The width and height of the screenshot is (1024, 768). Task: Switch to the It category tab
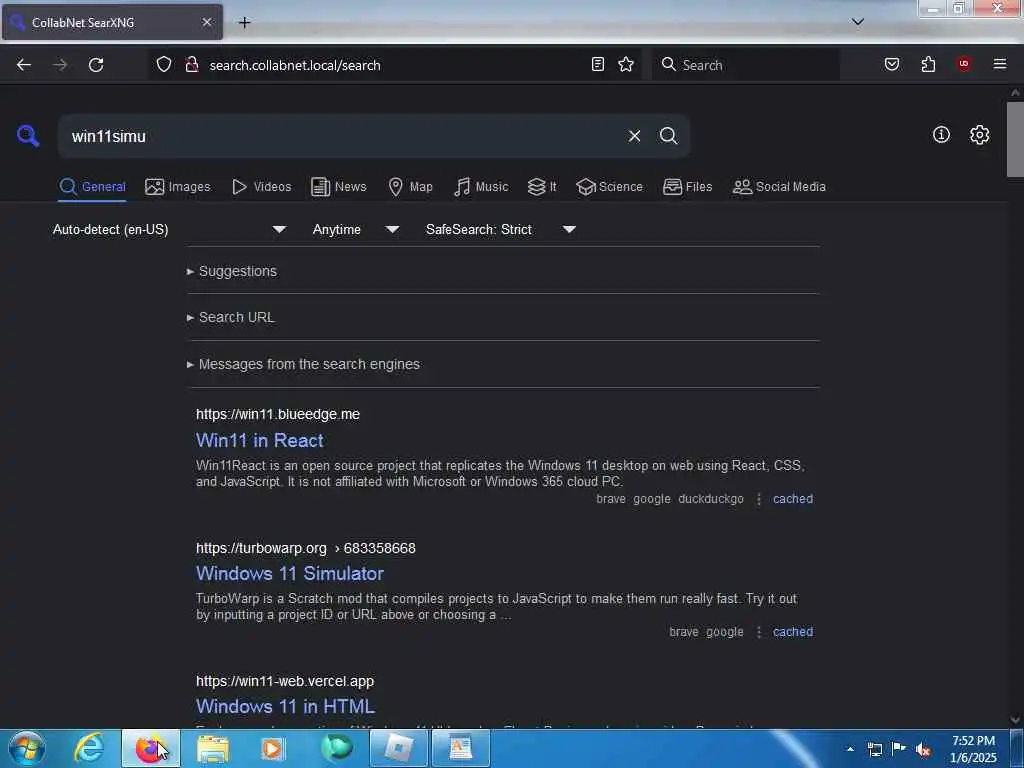(x=542, y=187)
